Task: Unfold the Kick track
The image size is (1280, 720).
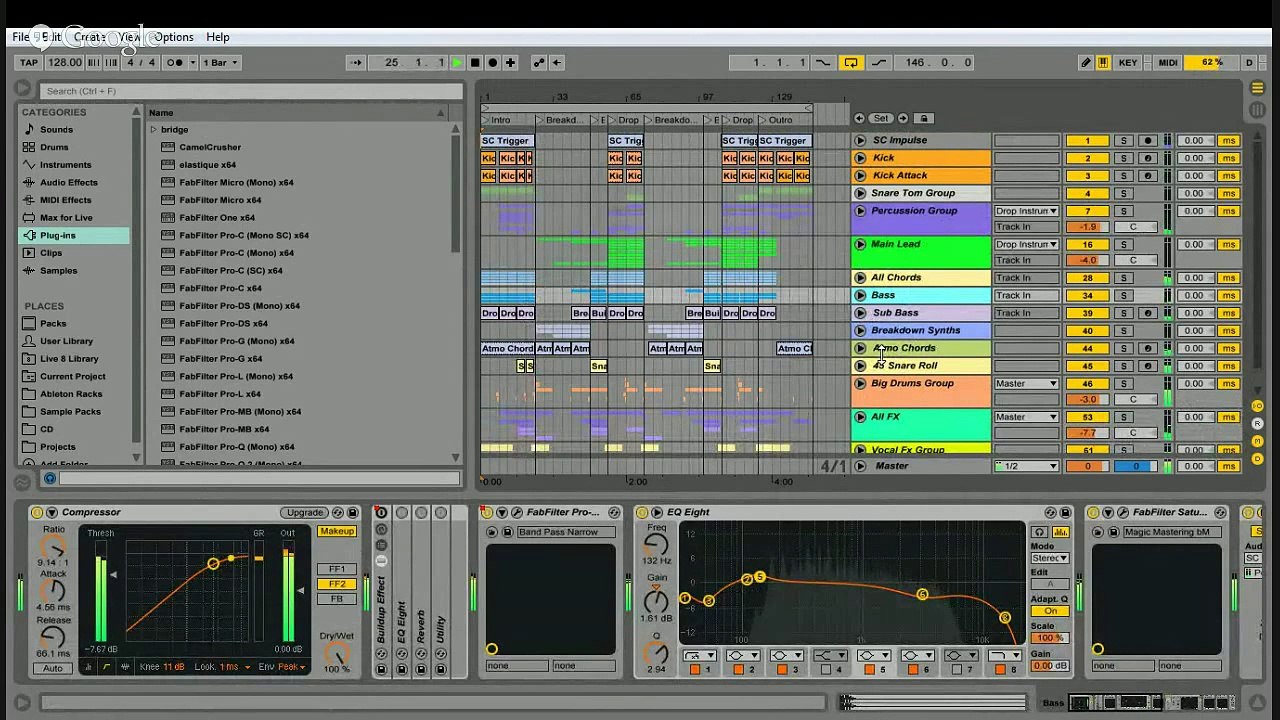Action: coord(860,158)
